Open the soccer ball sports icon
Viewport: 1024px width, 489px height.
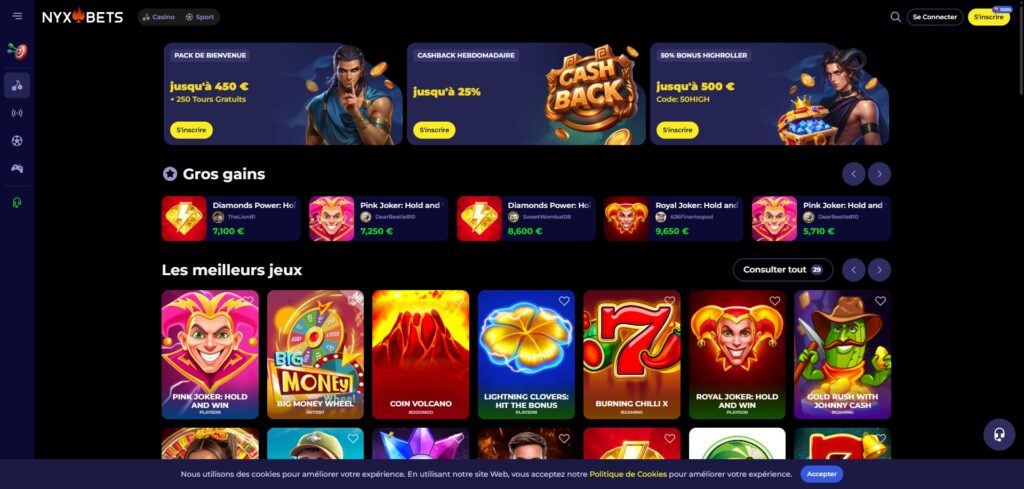(17, 140)
